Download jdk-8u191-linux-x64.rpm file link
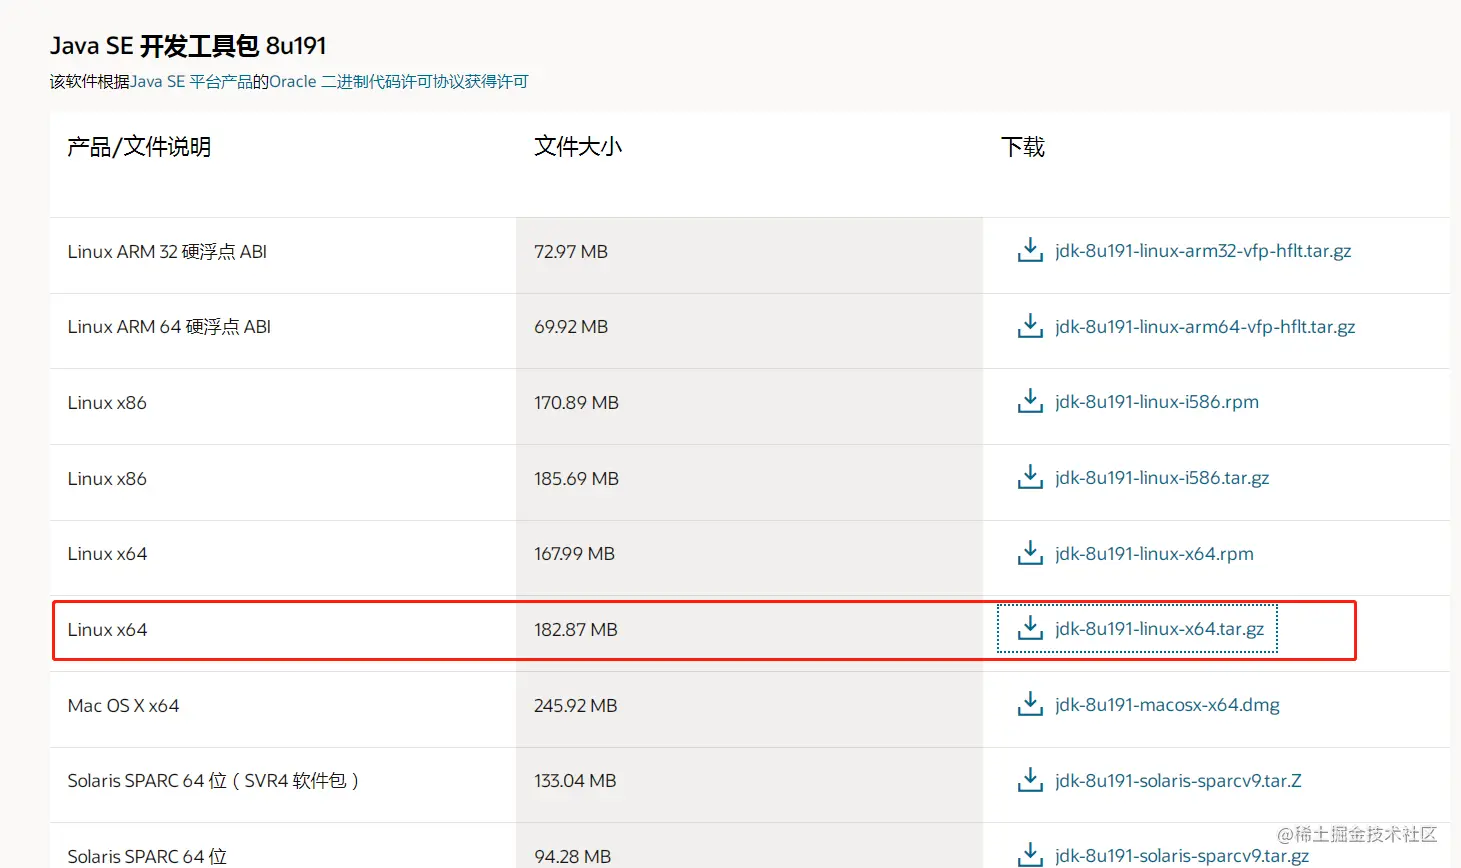 pyautogui.click(x=1154, y=554)
